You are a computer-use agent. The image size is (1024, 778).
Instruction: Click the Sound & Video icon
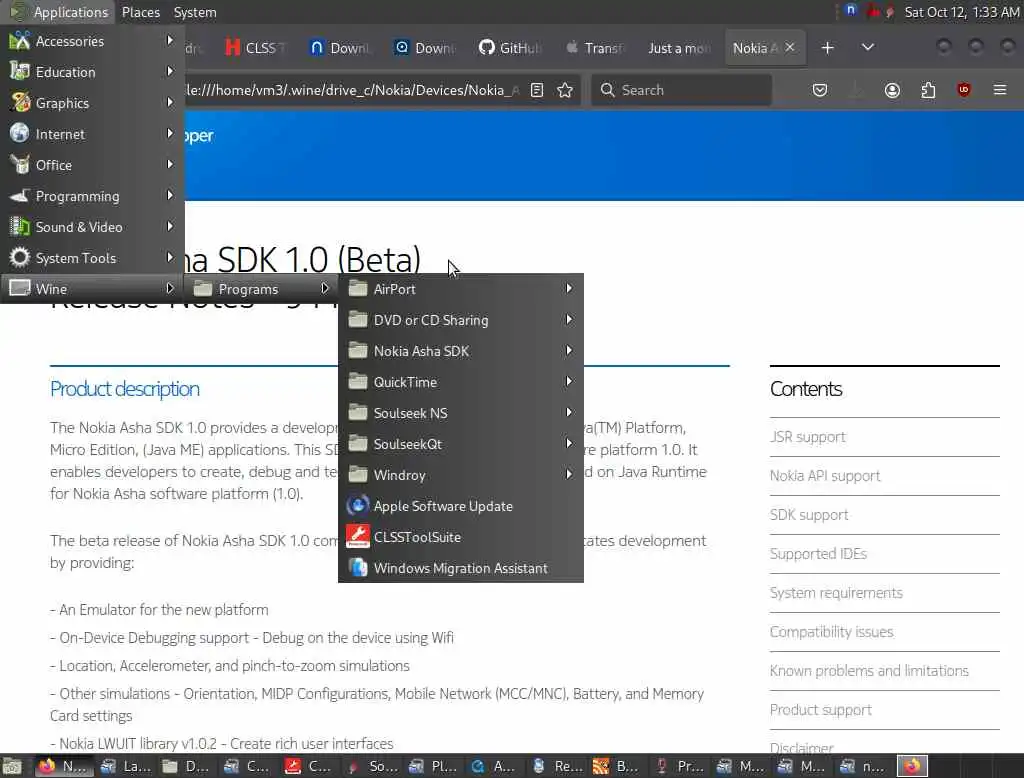(x=20, y=227)
